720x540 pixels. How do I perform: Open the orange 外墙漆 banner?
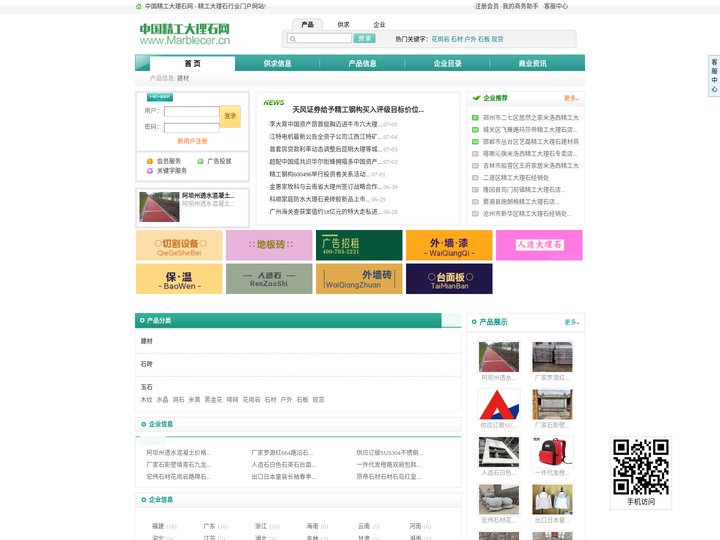[449, 245]
